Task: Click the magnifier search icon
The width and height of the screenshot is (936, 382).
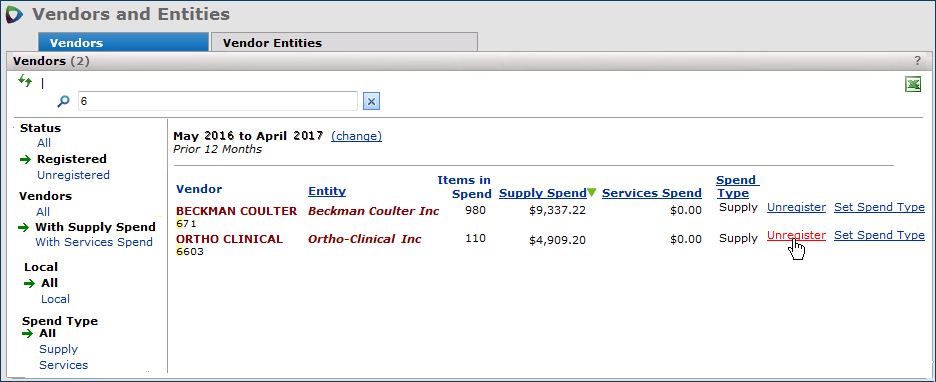Action: pyautogui.click(x=63, y=101)
